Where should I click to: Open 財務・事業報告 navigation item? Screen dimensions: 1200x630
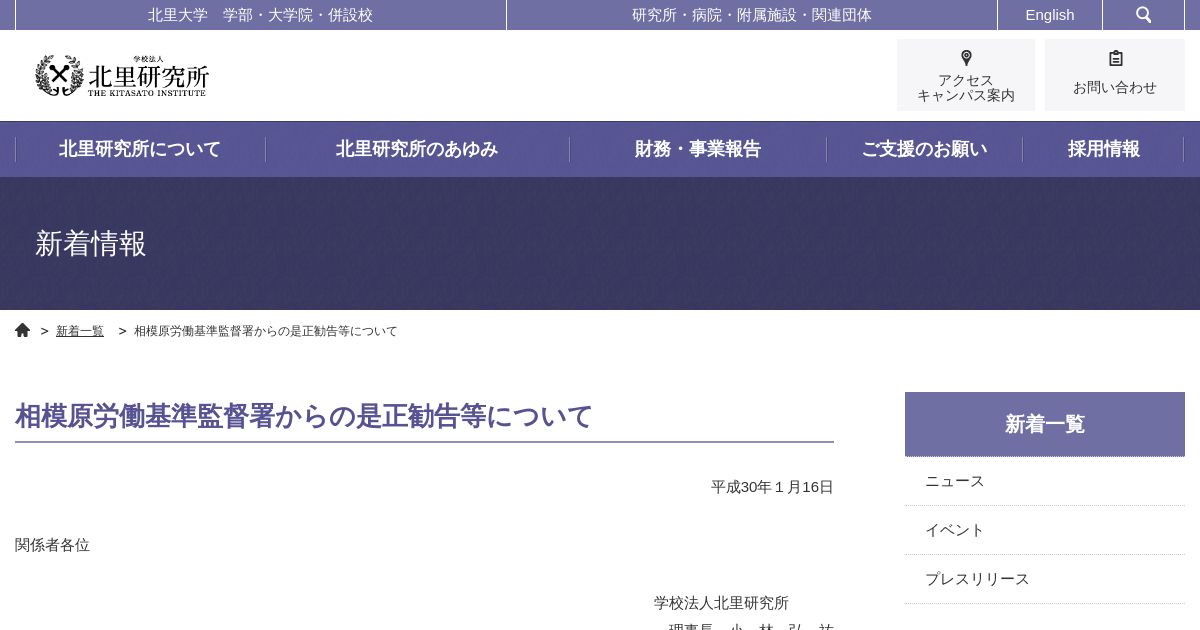click(x=698, y=149)
